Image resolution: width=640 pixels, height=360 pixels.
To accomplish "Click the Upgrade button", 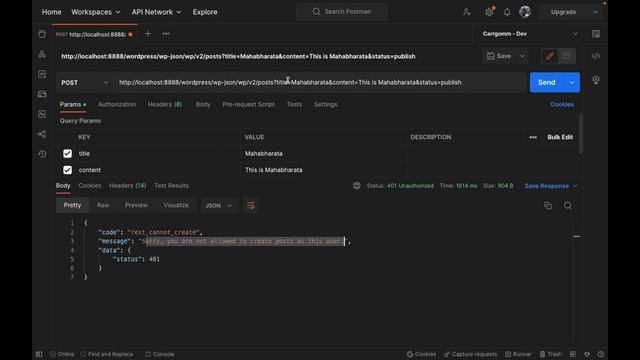I will [564, 12].
